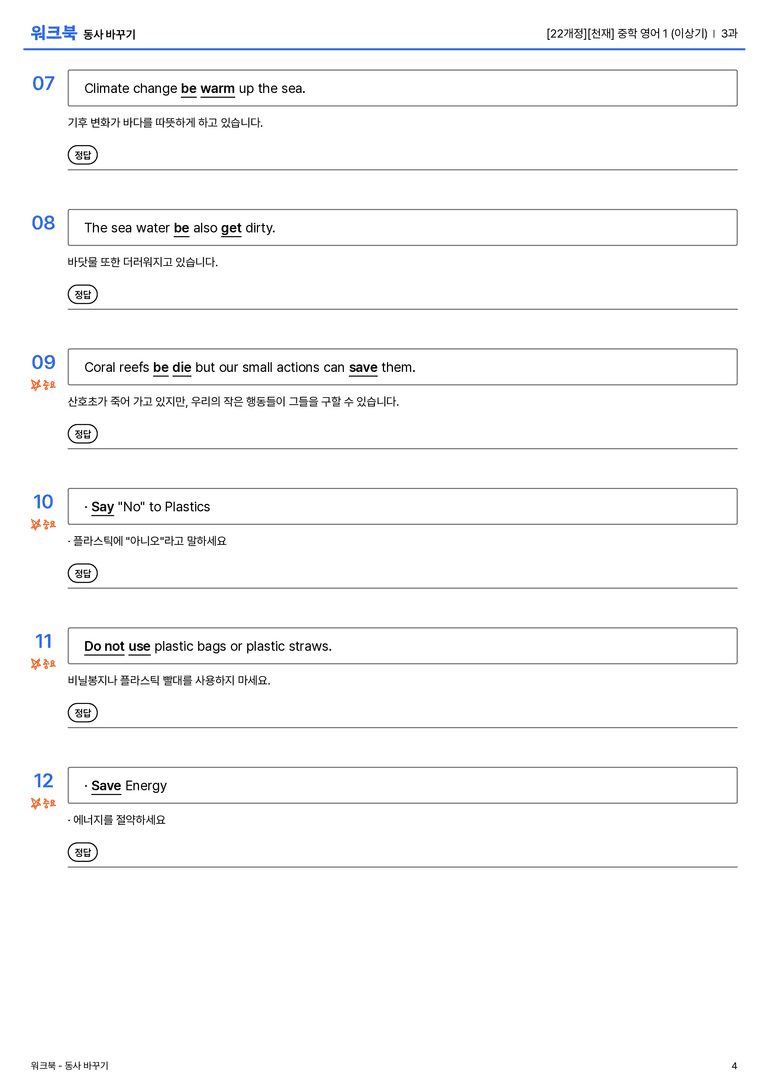Viewport: 768px width, 1087px height.
Task: Click the 워크북 header title
Action: click(53, 33)
